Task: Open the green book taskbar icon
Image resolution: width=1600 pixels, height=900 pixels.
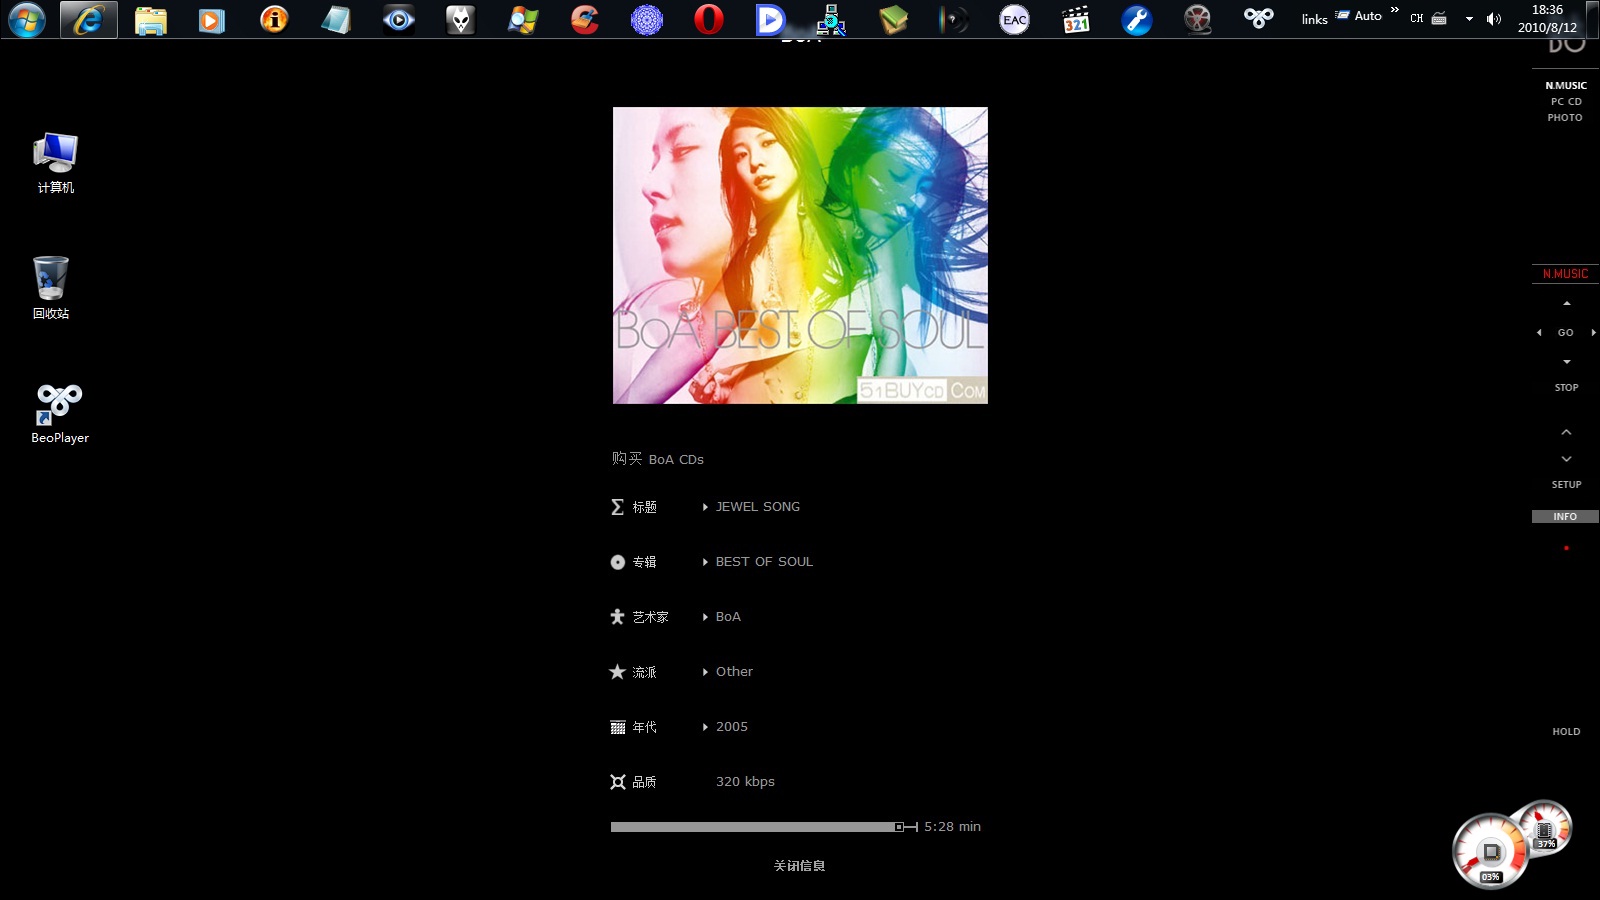Action: coord(893,19)
